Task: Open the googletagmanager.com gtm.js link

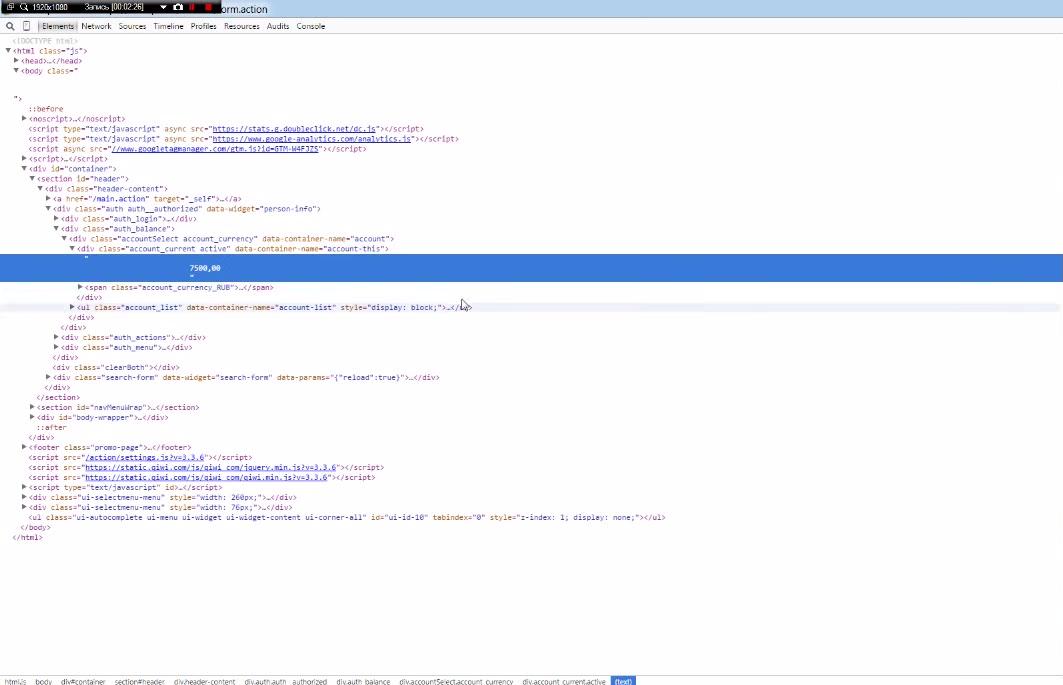Action: tap(215, 149)
